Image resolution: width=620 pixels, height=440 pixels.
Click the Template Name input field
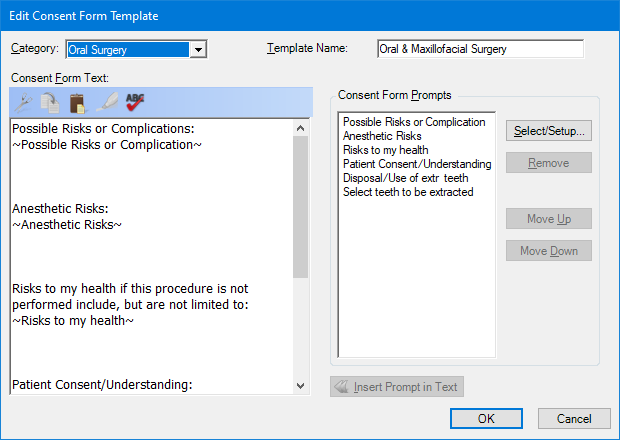(x=480, y=49)
